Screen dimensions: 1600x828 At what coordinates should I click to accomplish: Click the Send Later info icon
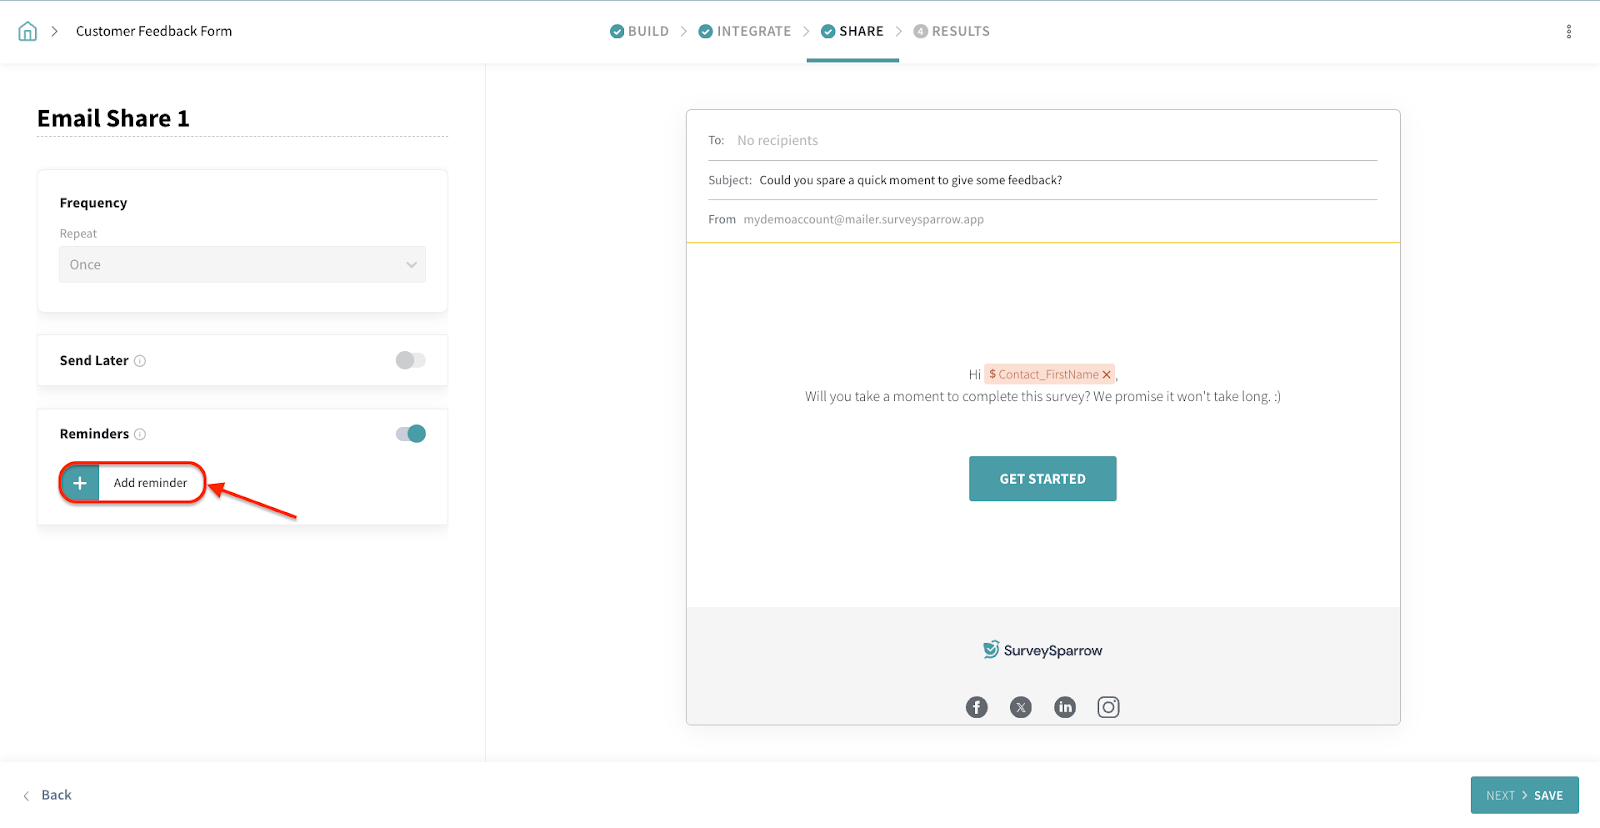(140, 361)
